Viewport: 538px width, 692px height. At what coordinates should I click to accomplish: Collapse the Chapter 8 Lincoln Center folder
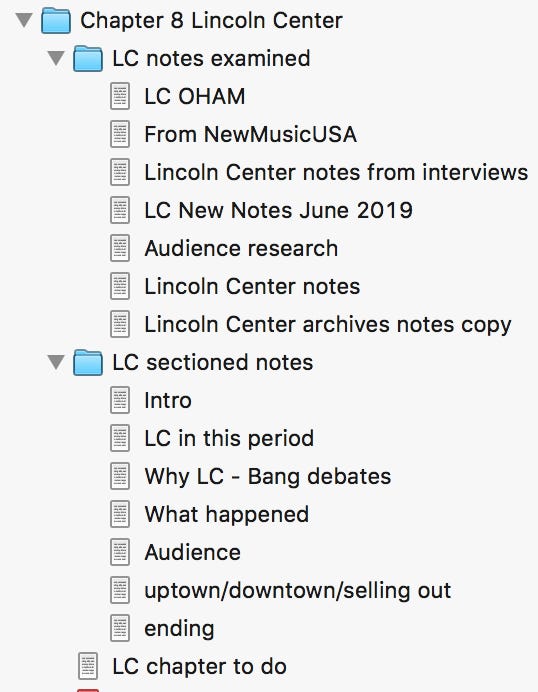24,20
